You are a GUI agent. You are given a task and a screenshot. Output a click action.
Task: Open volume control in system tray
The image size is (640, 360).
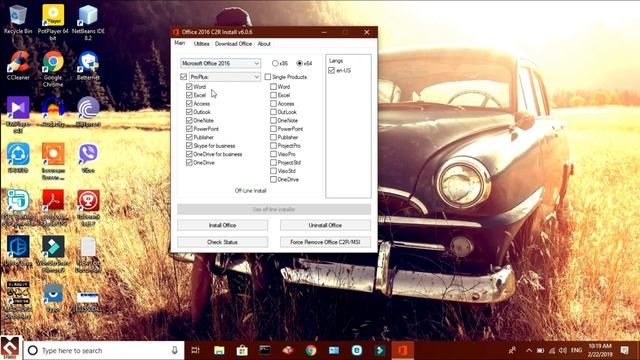tap(563, 350)
